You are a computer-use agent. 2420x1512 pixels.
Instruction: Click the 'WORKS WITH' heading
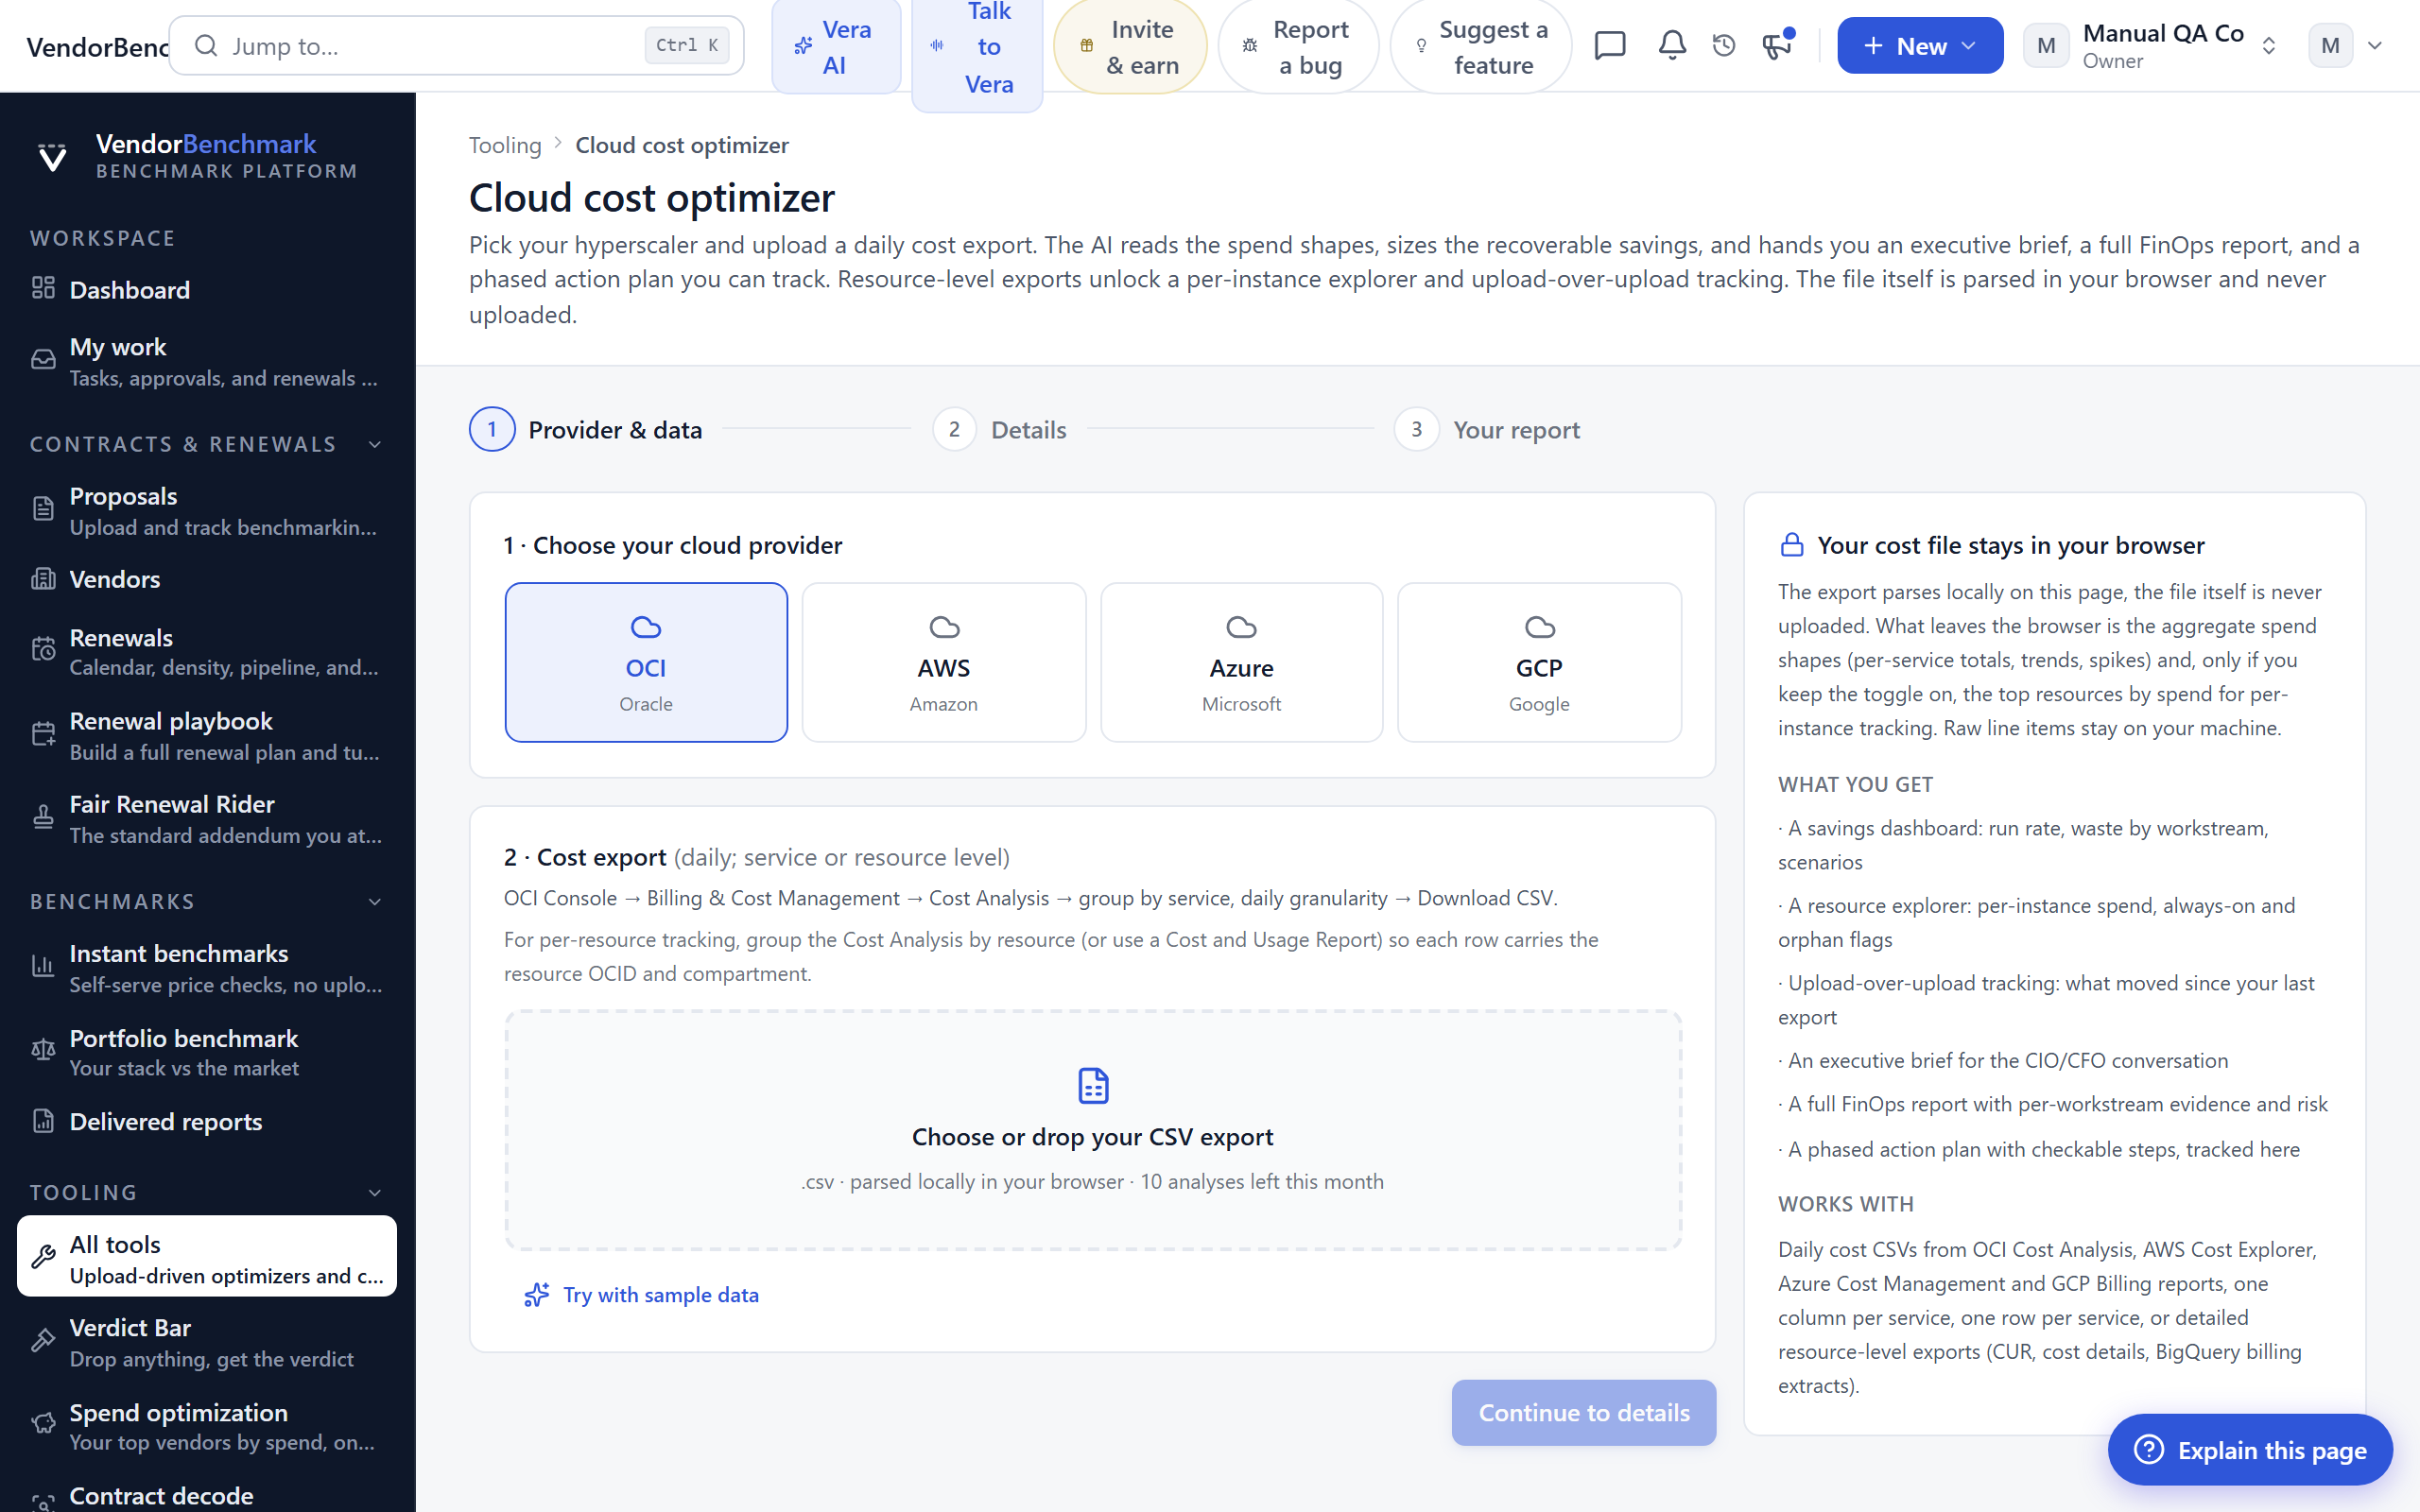1846,1204
